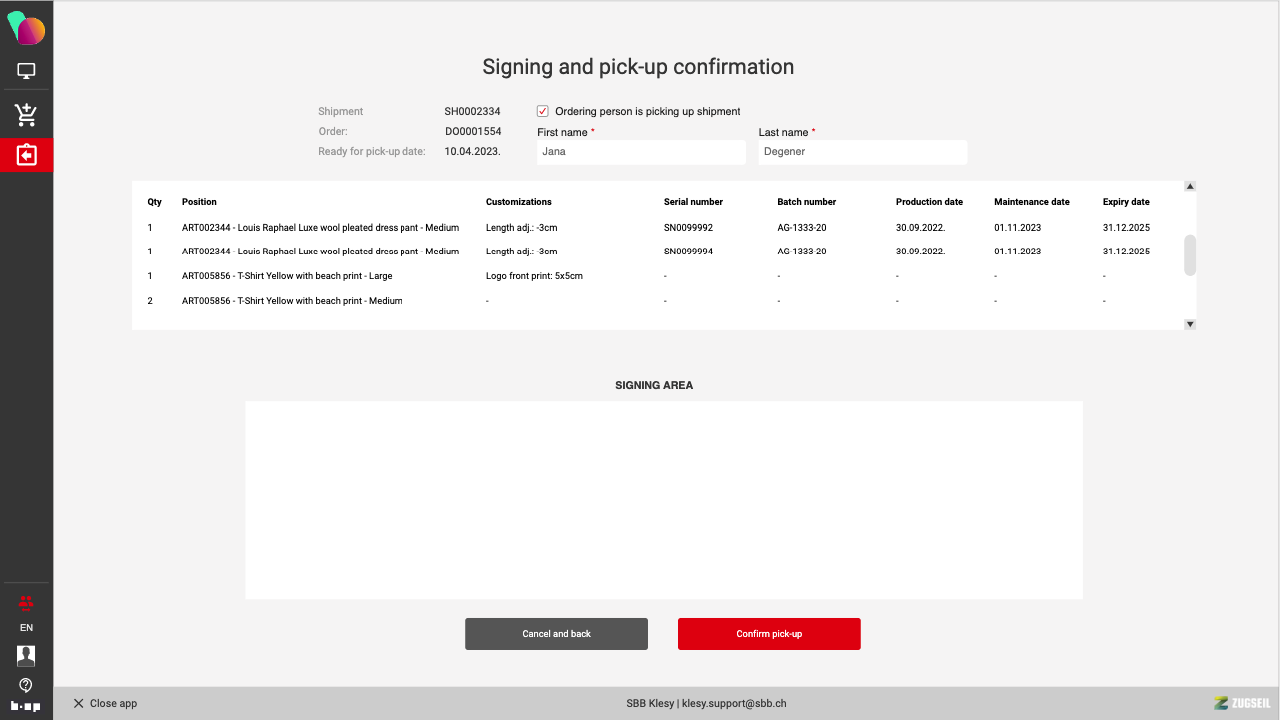Click the bottom sidebar brand logo

click(26, 706)
